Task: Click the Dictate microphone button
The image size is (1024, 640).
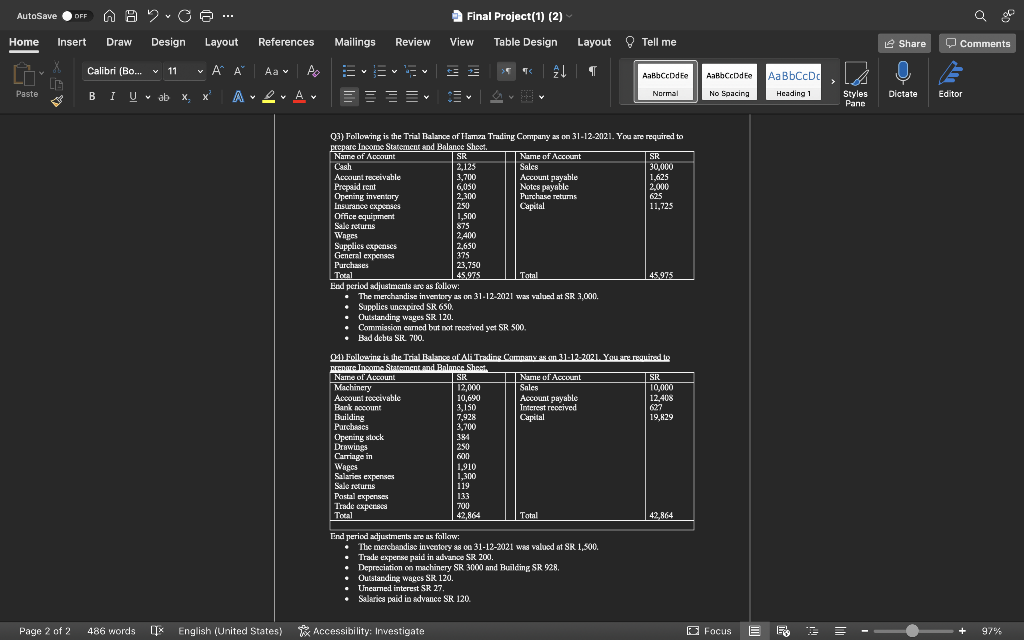Action: coord(903,80)
